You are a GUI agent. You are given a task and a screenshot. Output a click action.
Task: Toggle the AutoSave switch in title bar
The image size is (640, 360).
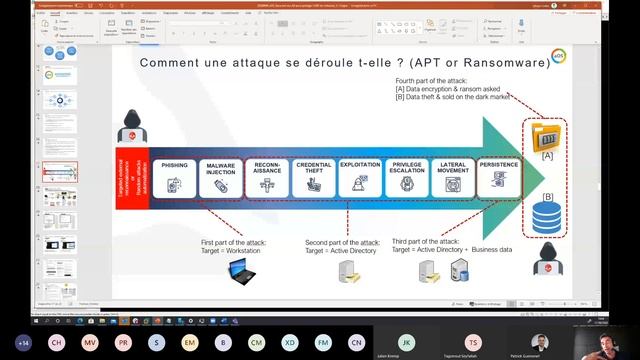(x=79, y=5)
